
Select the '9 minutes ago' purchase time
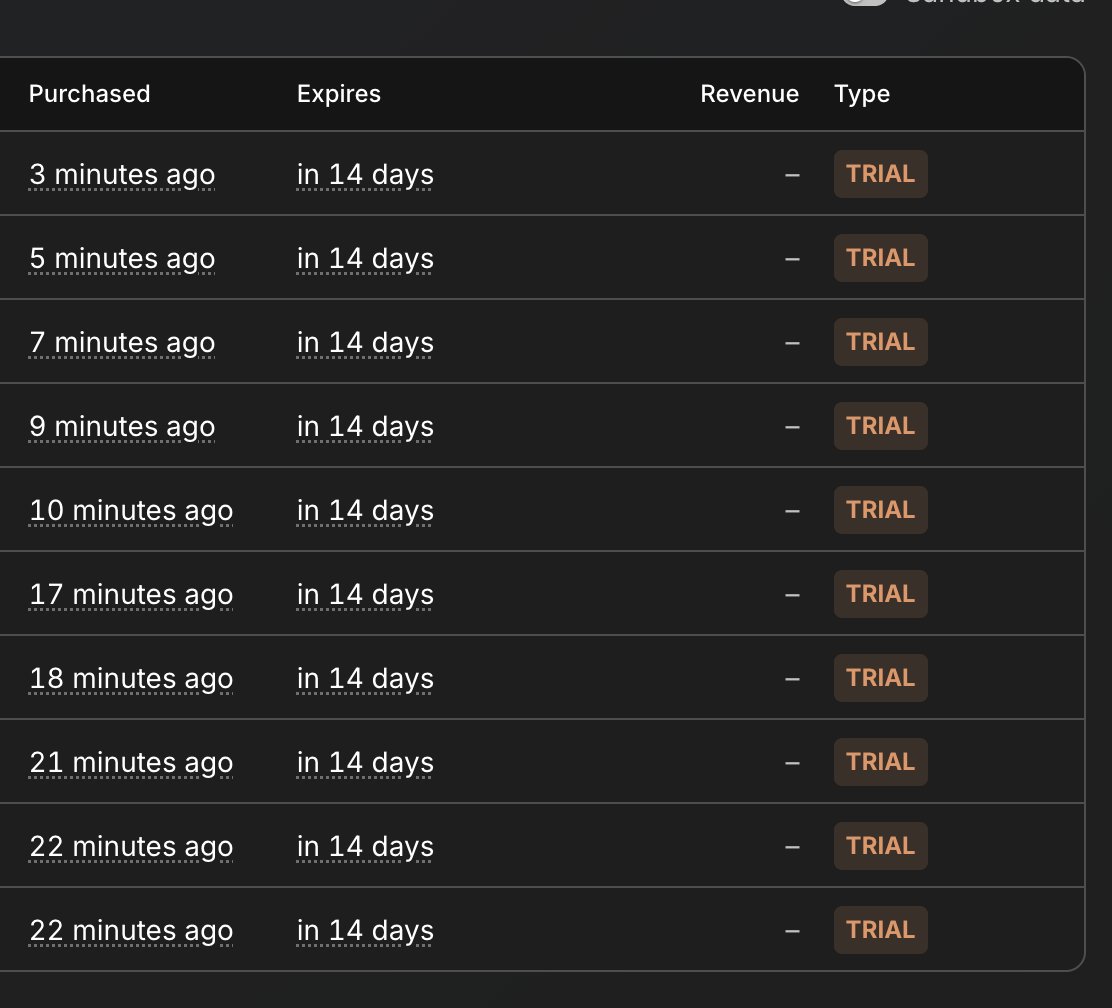pos(122,426)
